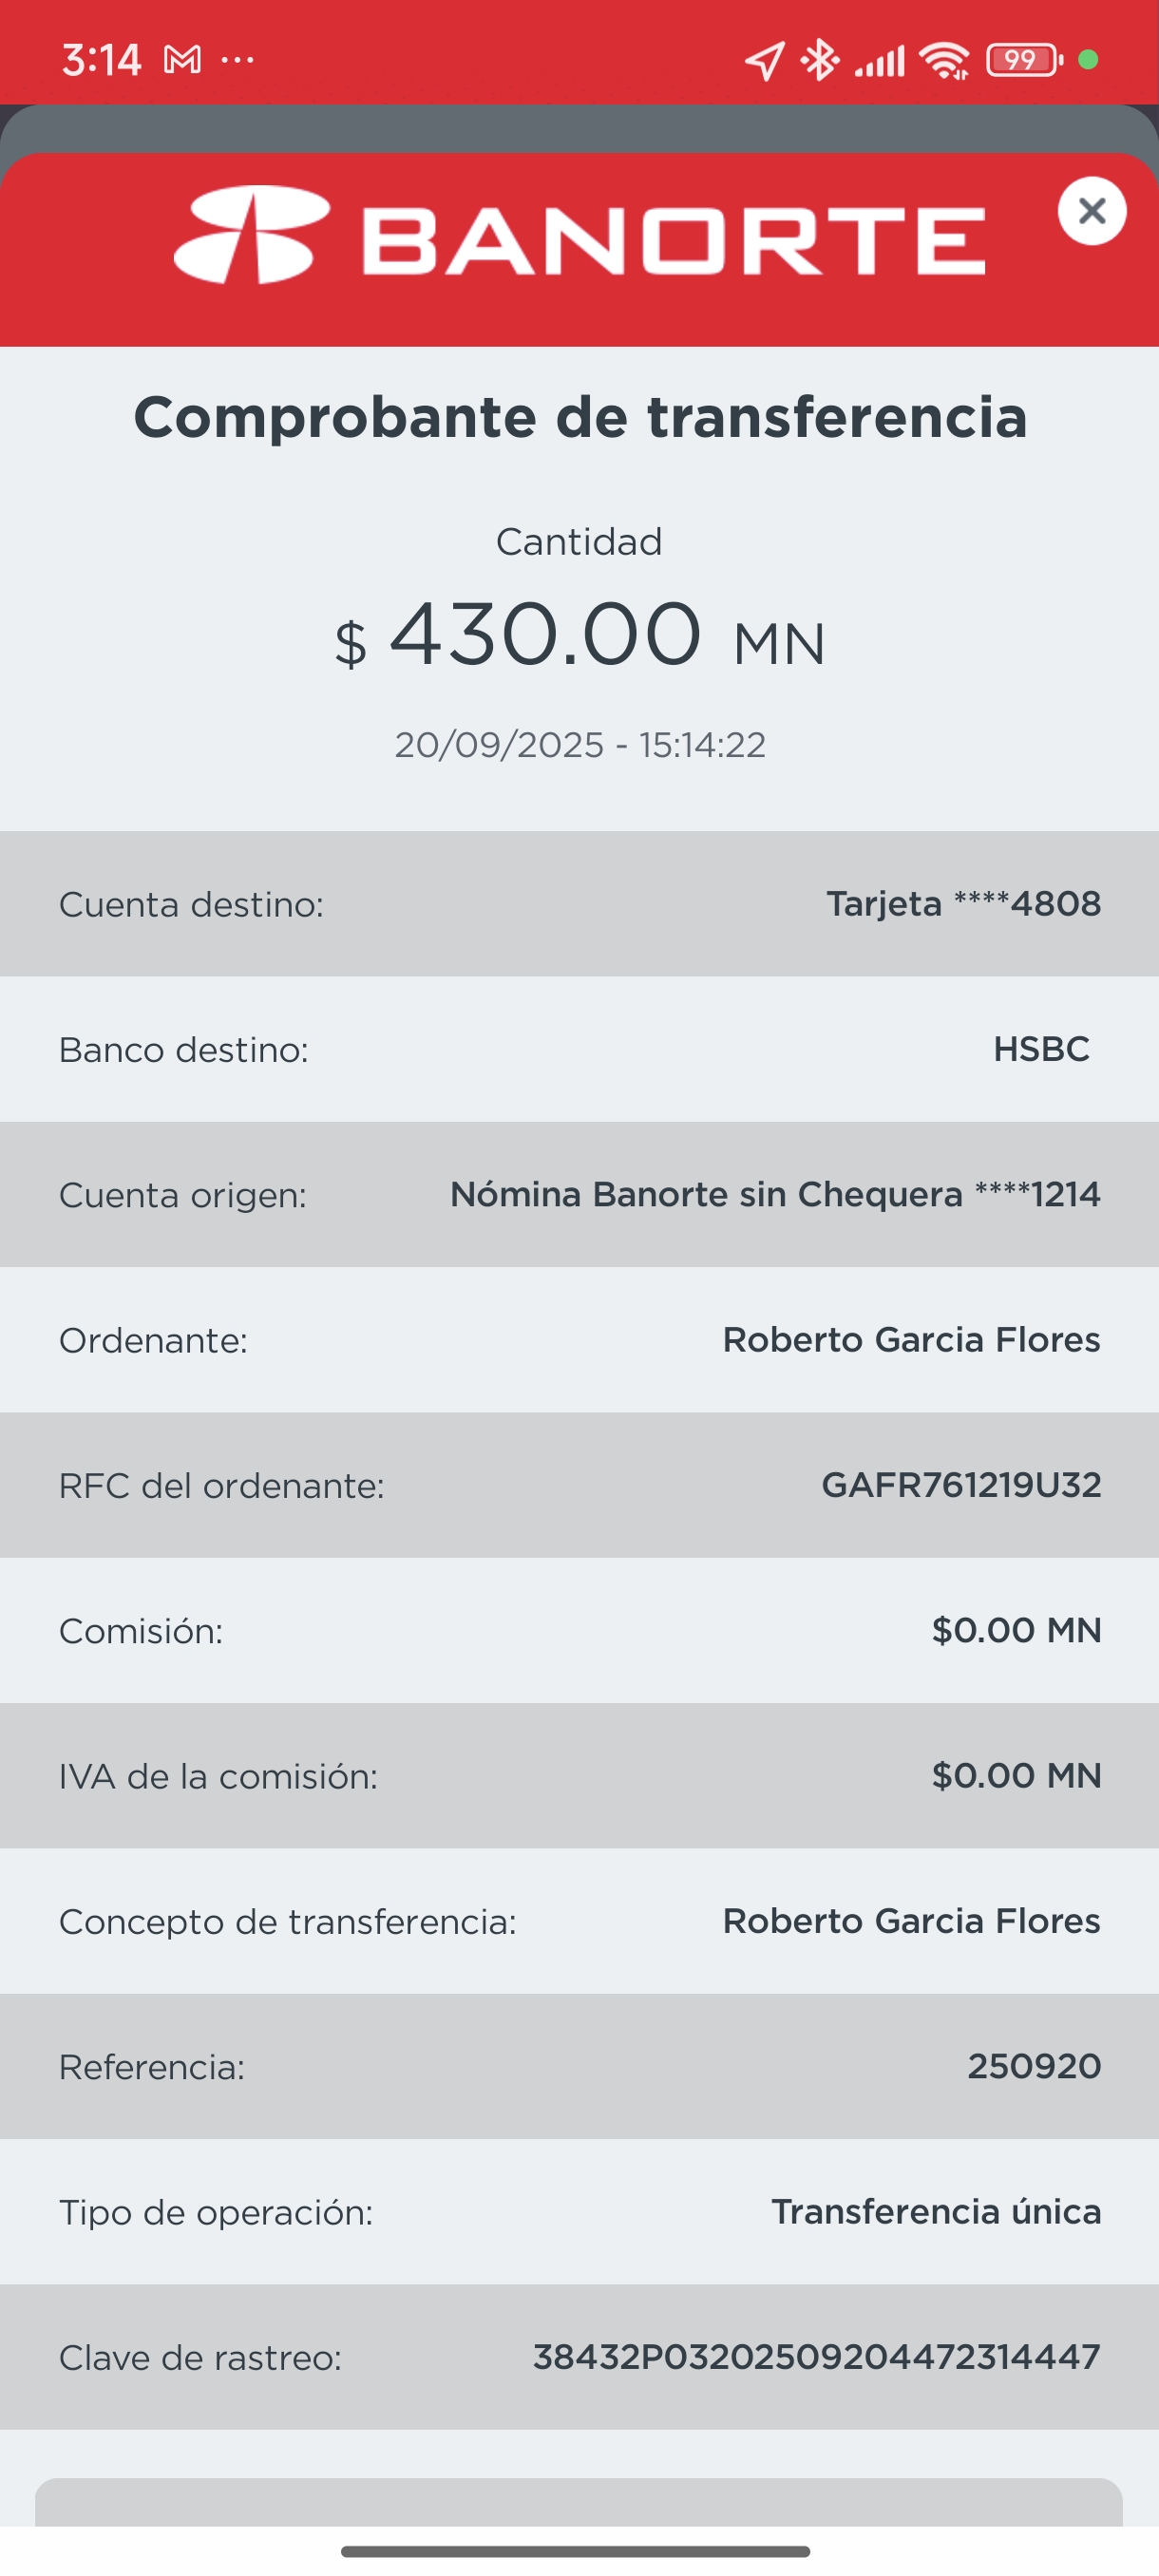Tap the Wi-Fi status icon

pos(944,60)
